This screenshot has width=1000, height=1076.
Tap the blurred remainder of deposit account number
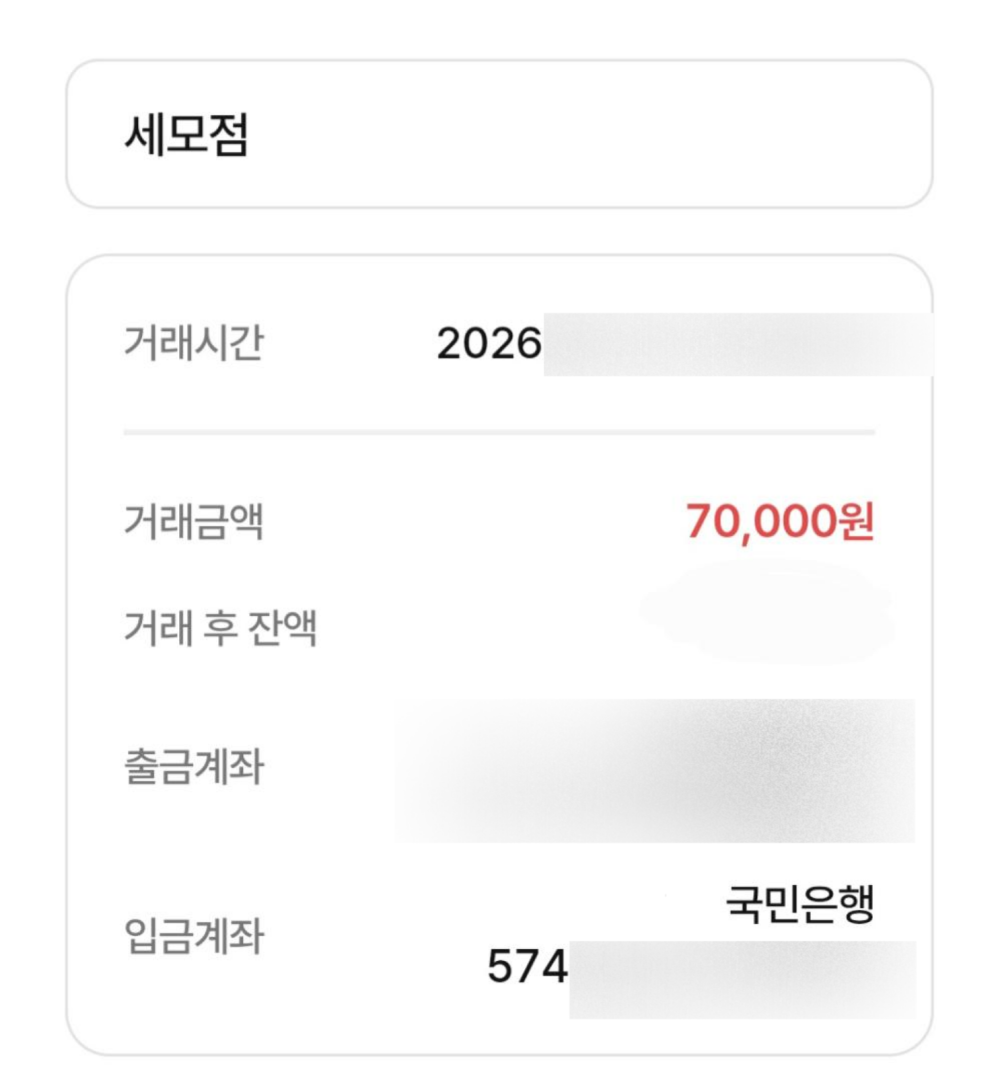tap(742, 978)
